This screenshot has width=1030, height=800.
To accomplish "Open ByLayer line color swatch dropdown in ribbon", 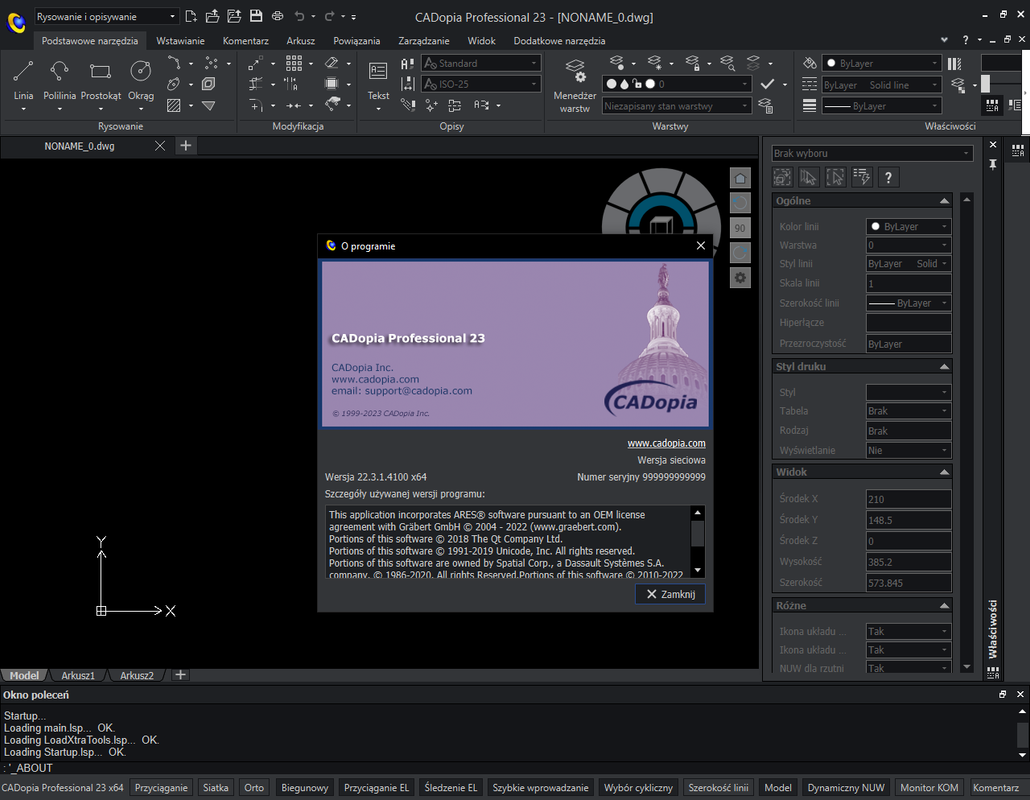I will [882, 63].
